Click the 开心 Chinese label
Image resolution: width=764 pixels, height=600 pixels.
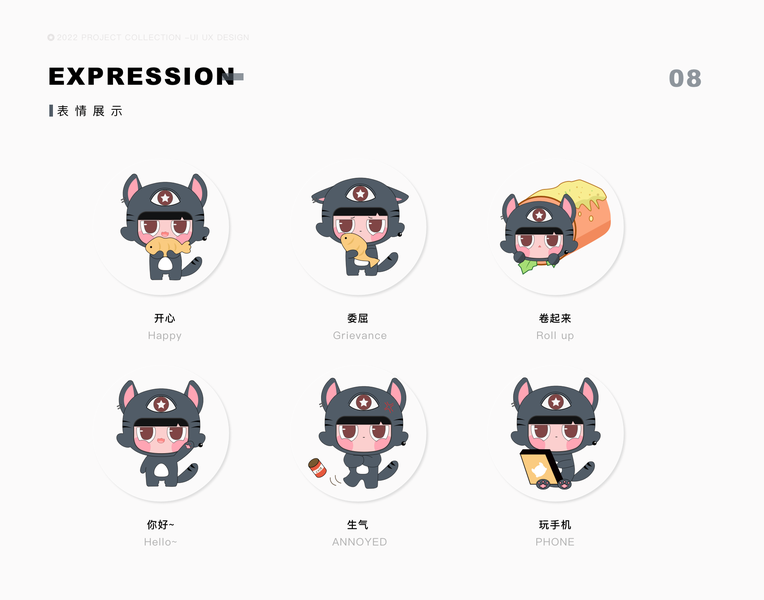165,318
